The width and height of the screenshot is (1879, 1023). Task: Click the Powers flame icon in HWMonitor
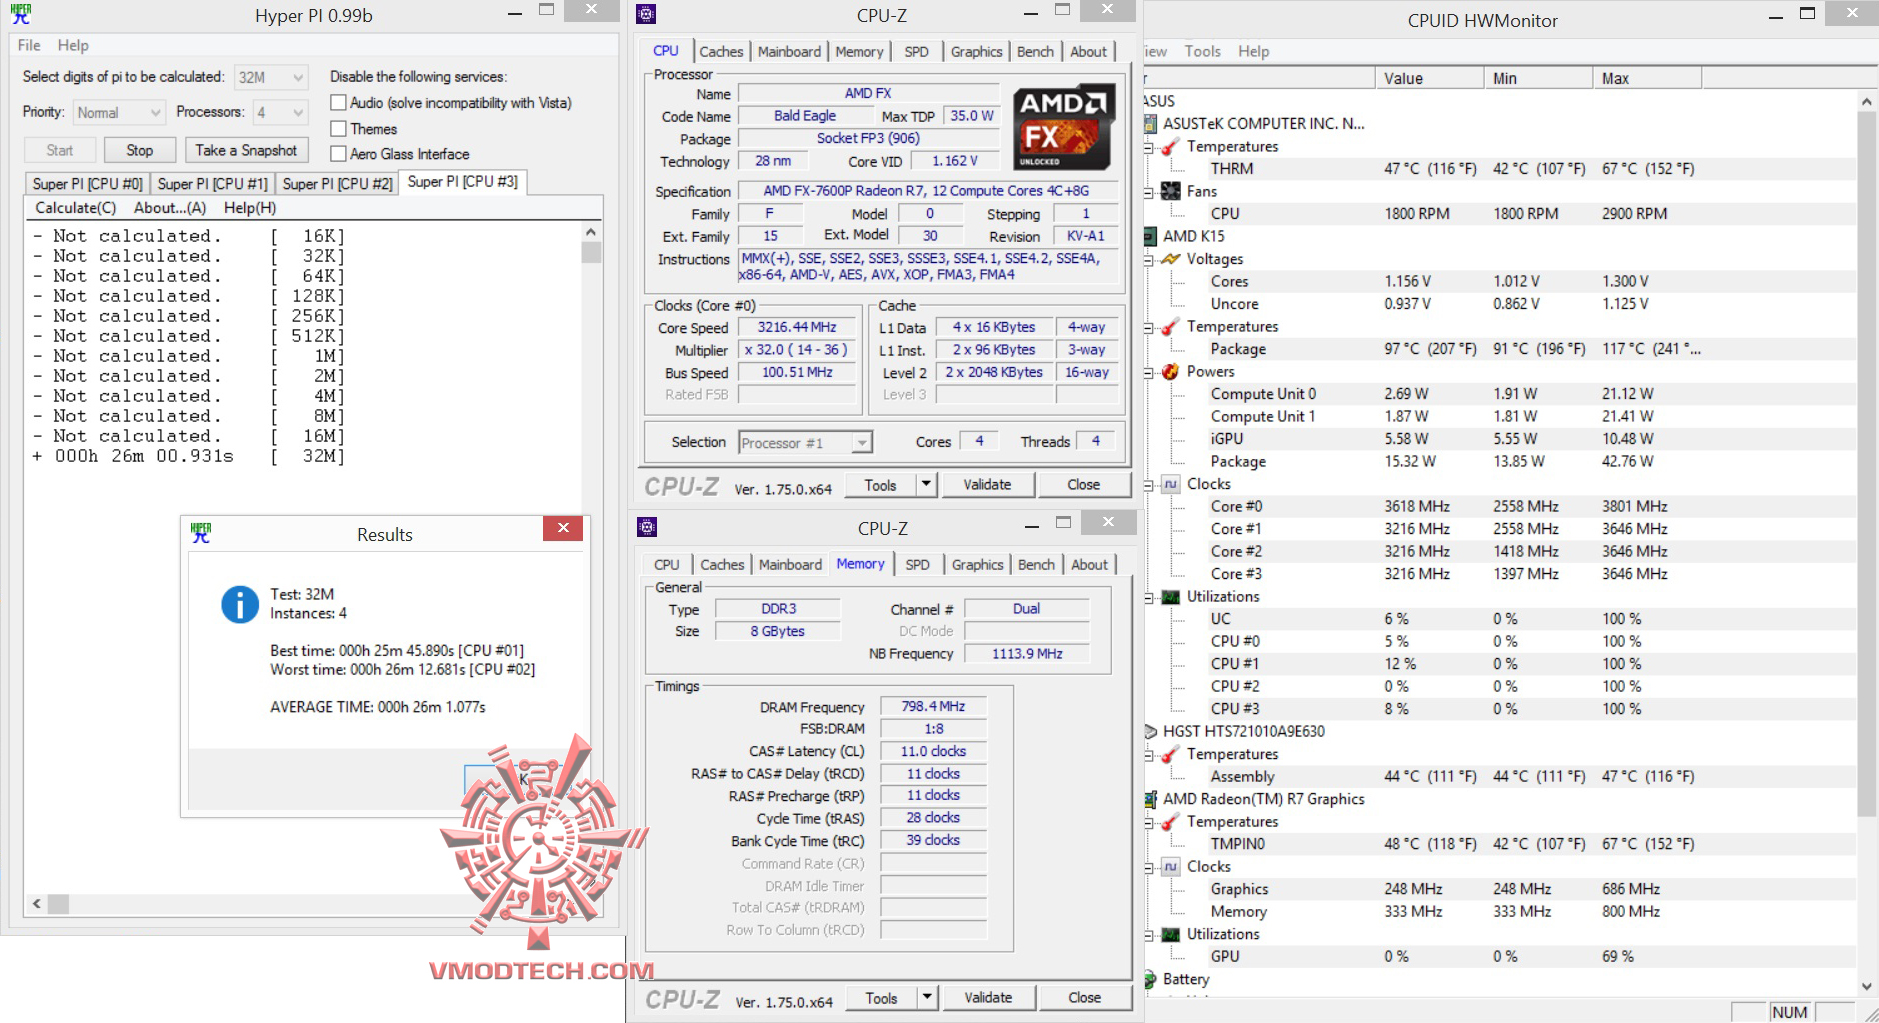1170,371
